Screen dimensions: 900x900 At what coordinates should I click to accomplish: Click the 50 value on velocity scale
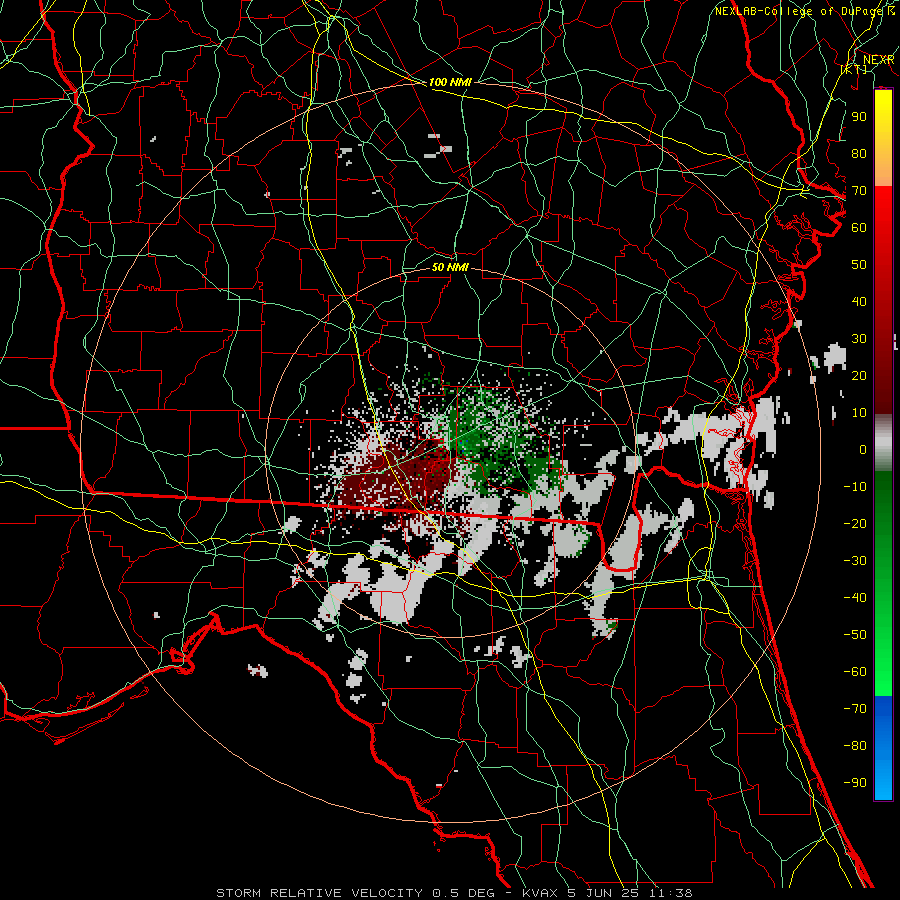point(859,265)
